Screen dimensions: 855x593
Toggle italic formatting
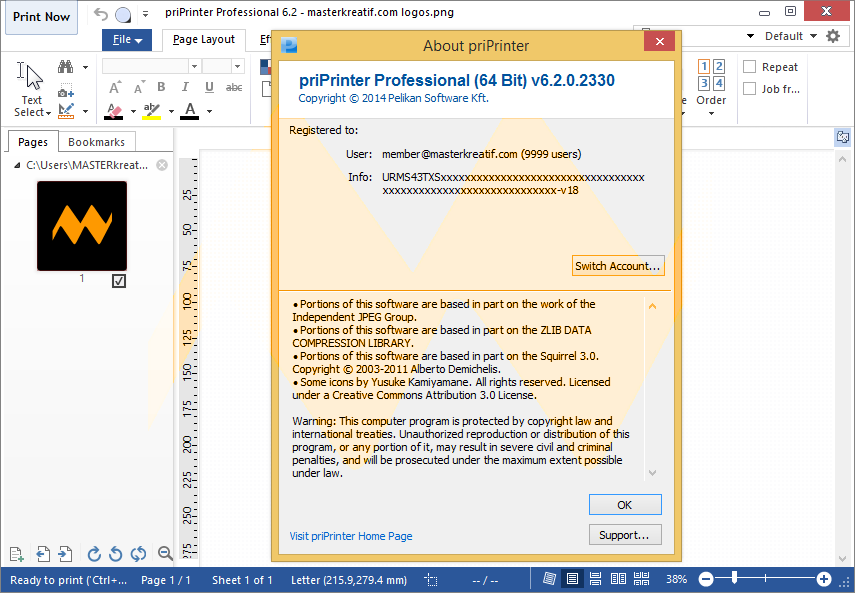[x=185, y=87]
